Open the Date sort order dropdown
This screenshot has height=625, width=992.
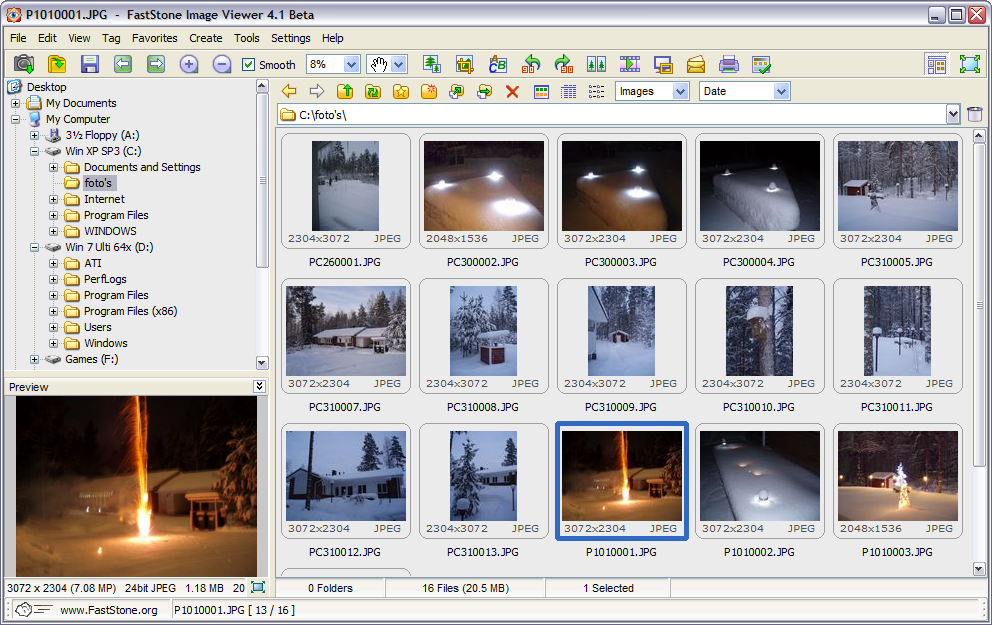click(781, 91)
